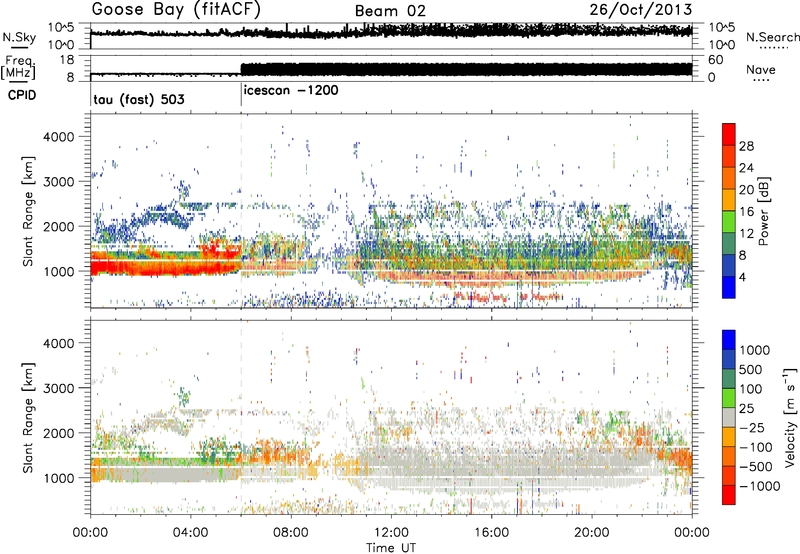Click the '500' tick on Velocity colorbar
This screenshot has height=554, width=800.
click(752, 369)
